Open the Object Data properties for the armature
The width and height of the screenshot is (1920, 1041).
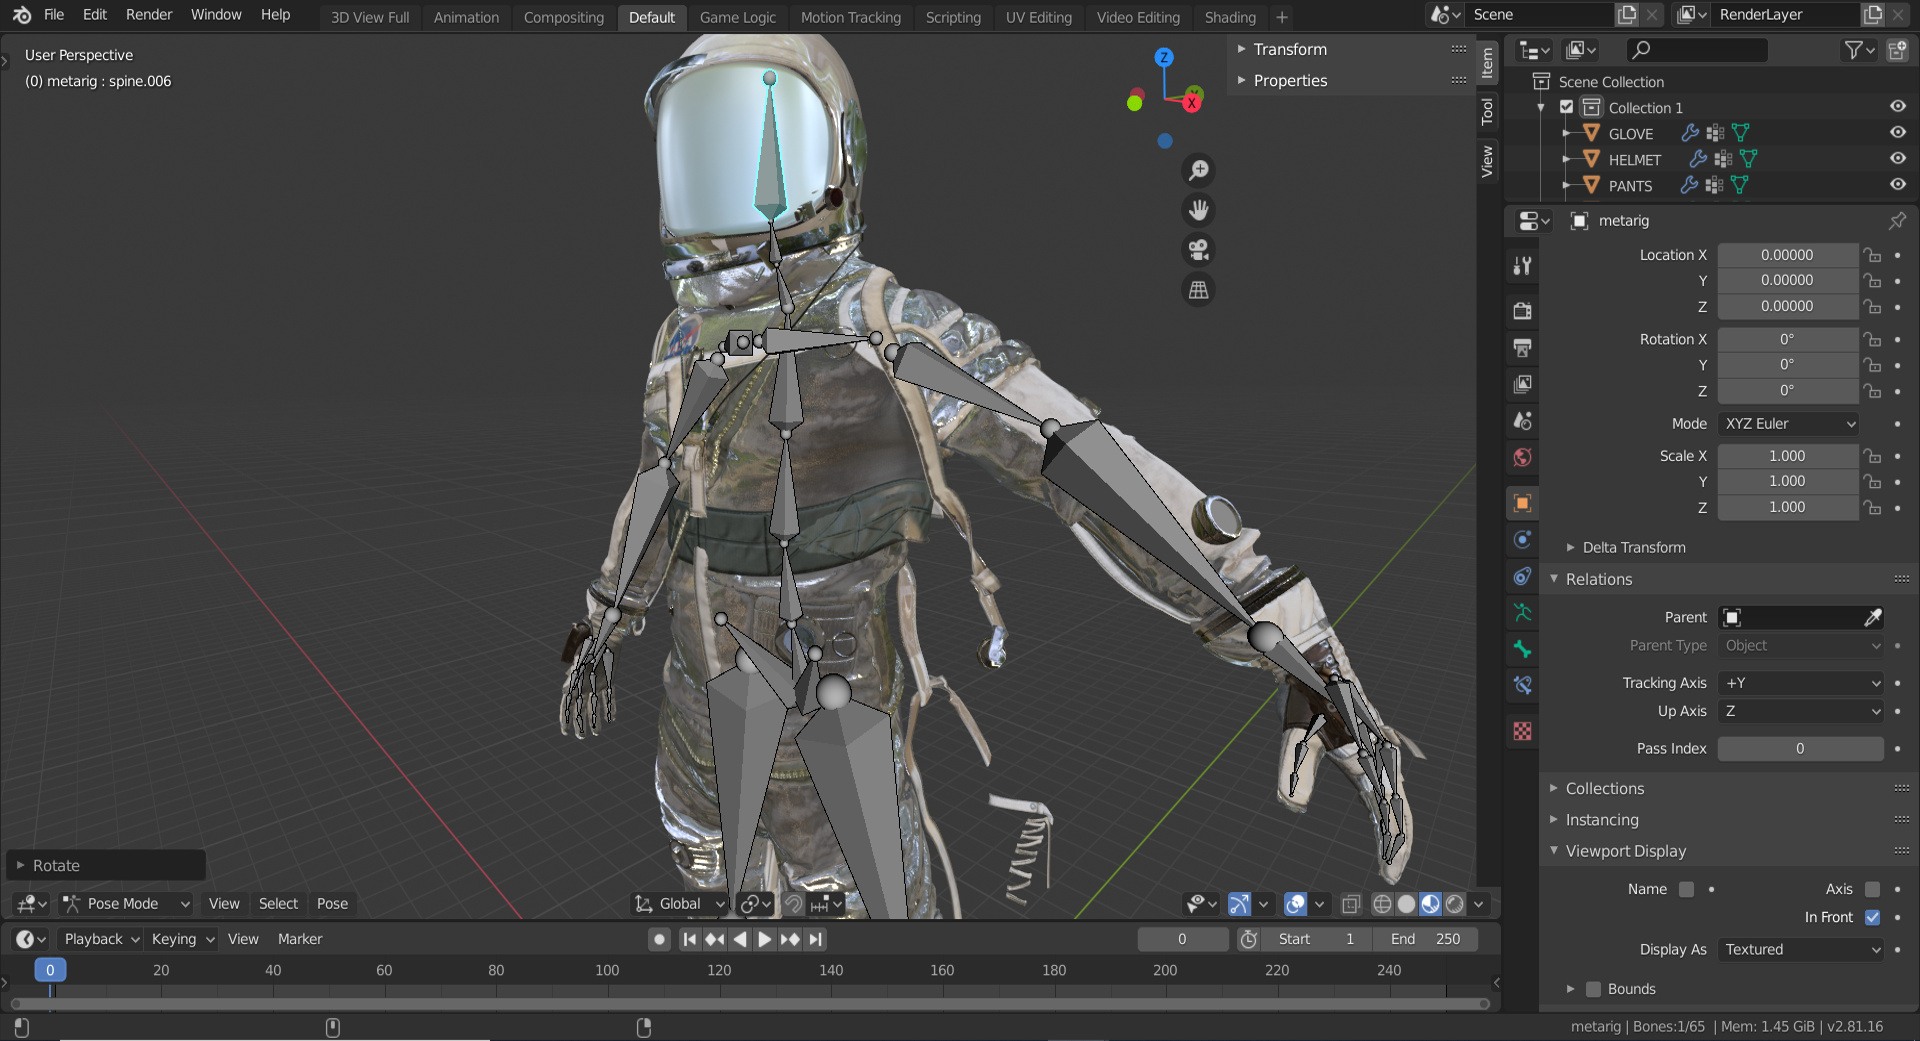[x=1522, y=612]
